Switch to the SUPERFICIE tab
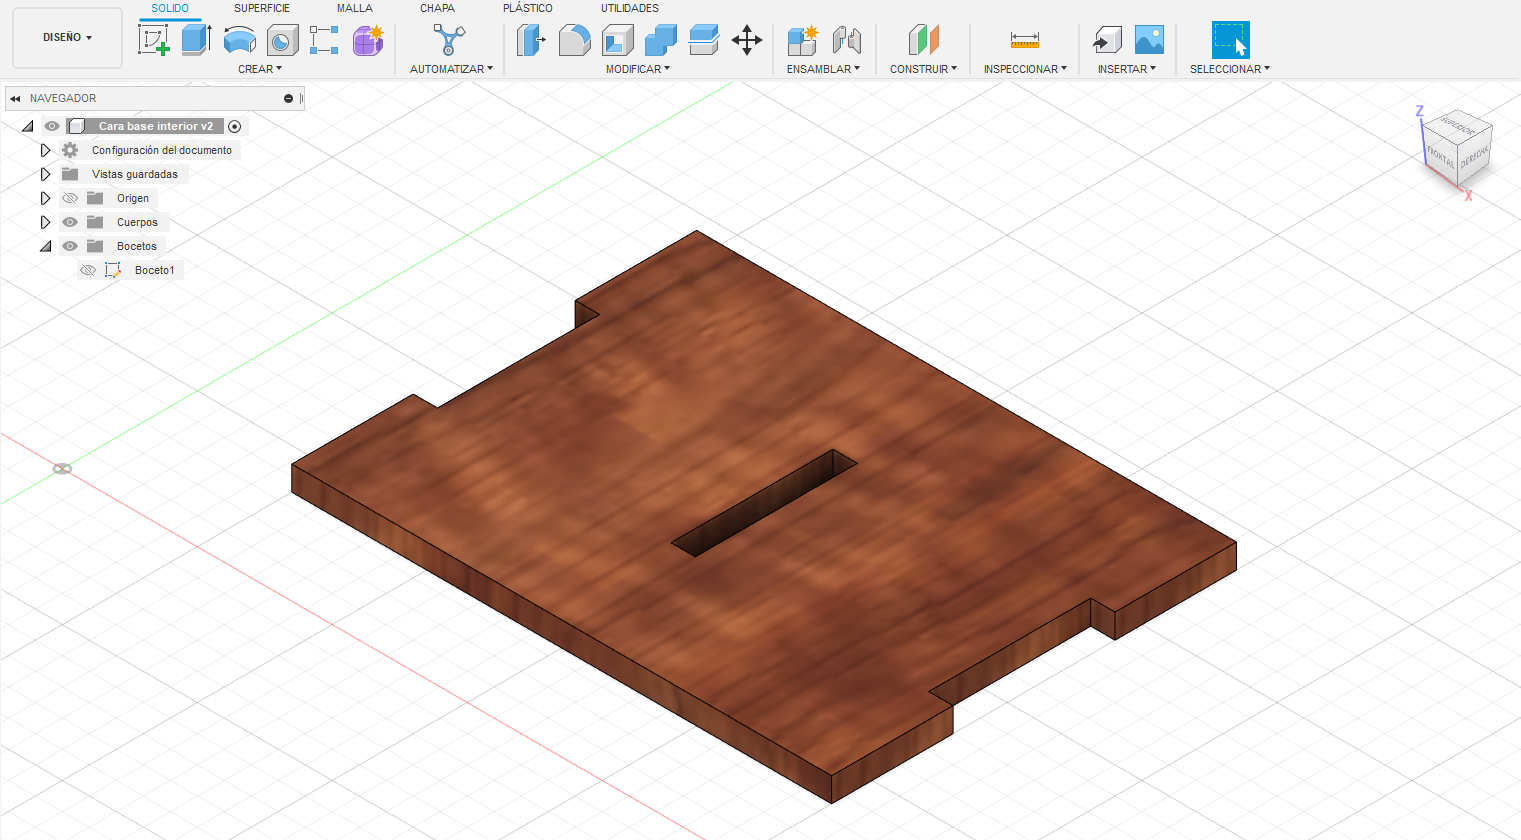Viewport: 1521px width, 840px height. pos(262,8)
